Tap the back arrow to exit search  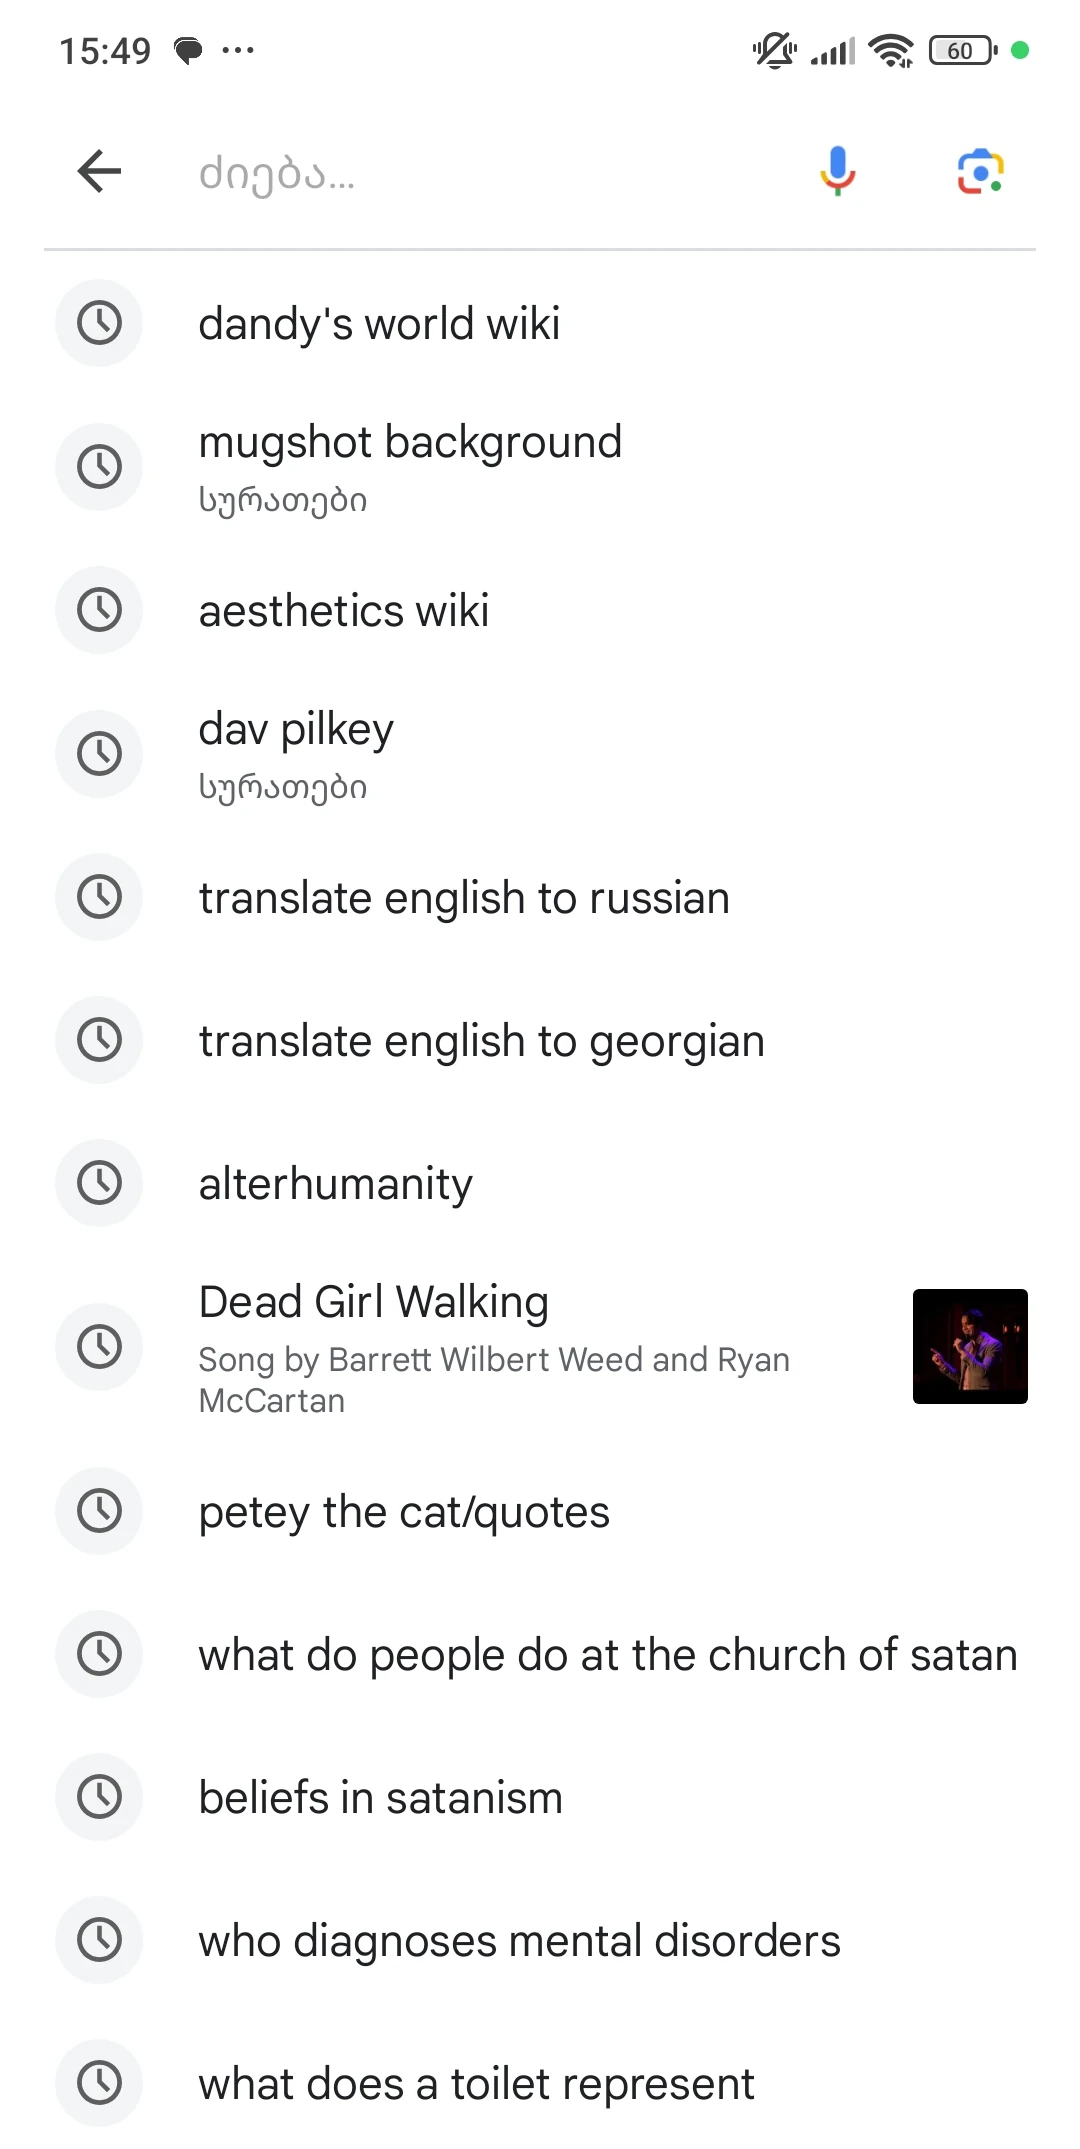98,170
